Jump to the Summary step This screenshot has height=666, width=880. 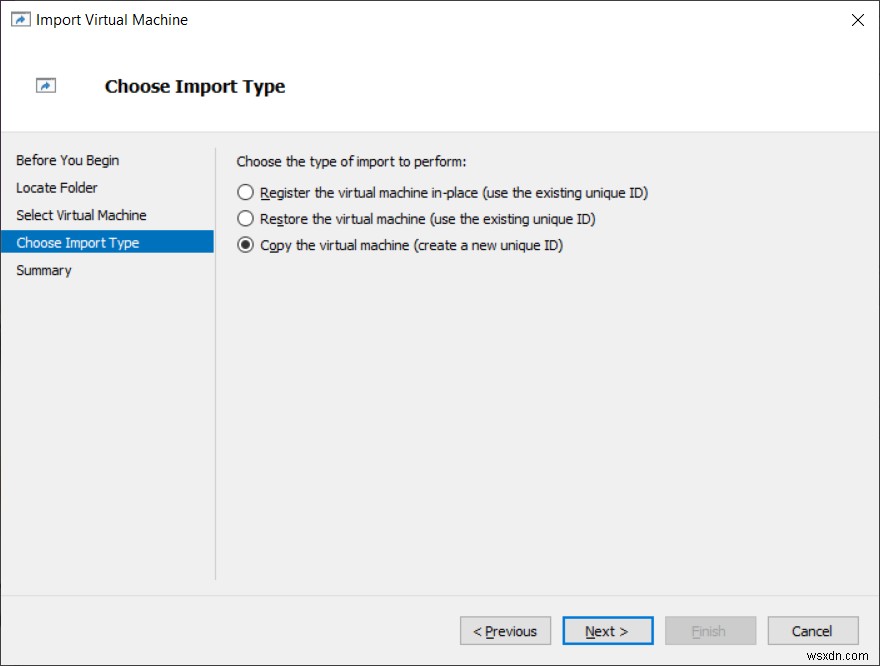(43, 270)
